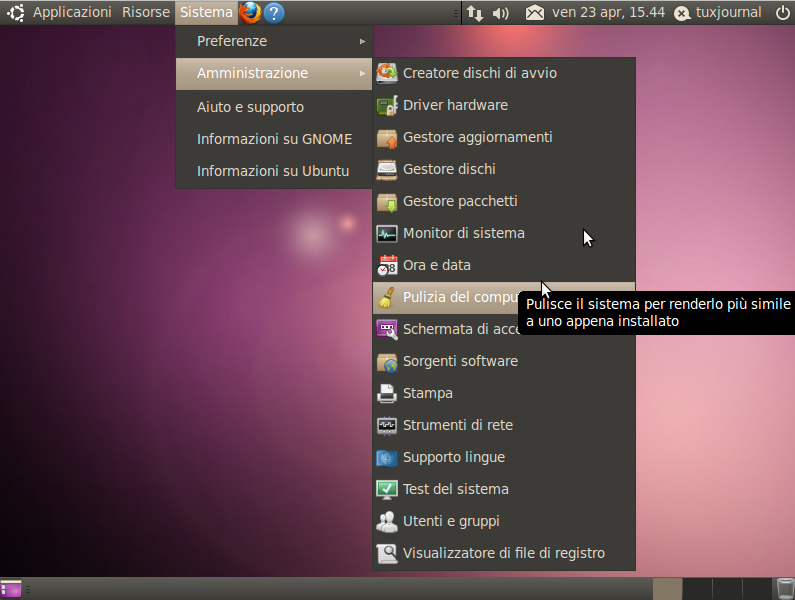Click the Sorgenti software globe icon

coord(387,362)
